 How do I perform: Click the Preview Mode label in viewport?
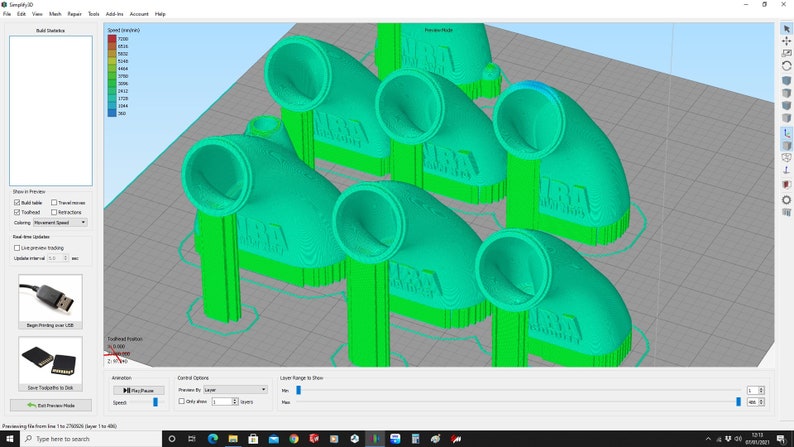pyautogui.click(x=439, y=30)
